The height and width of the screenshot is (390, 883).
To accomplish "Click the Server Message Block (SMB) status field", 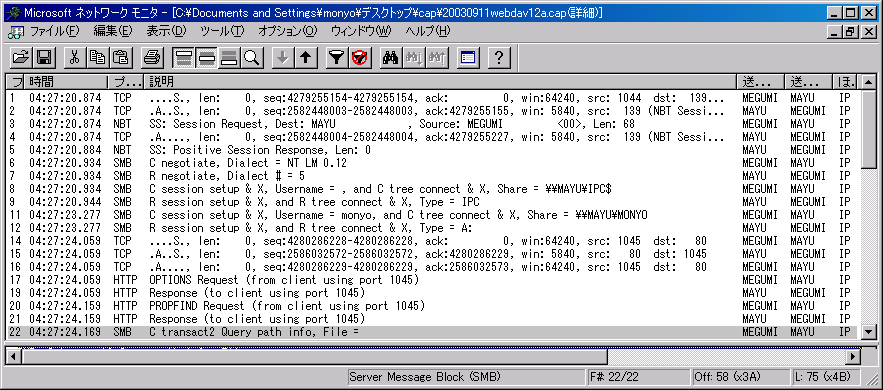I will pos(466,376).
